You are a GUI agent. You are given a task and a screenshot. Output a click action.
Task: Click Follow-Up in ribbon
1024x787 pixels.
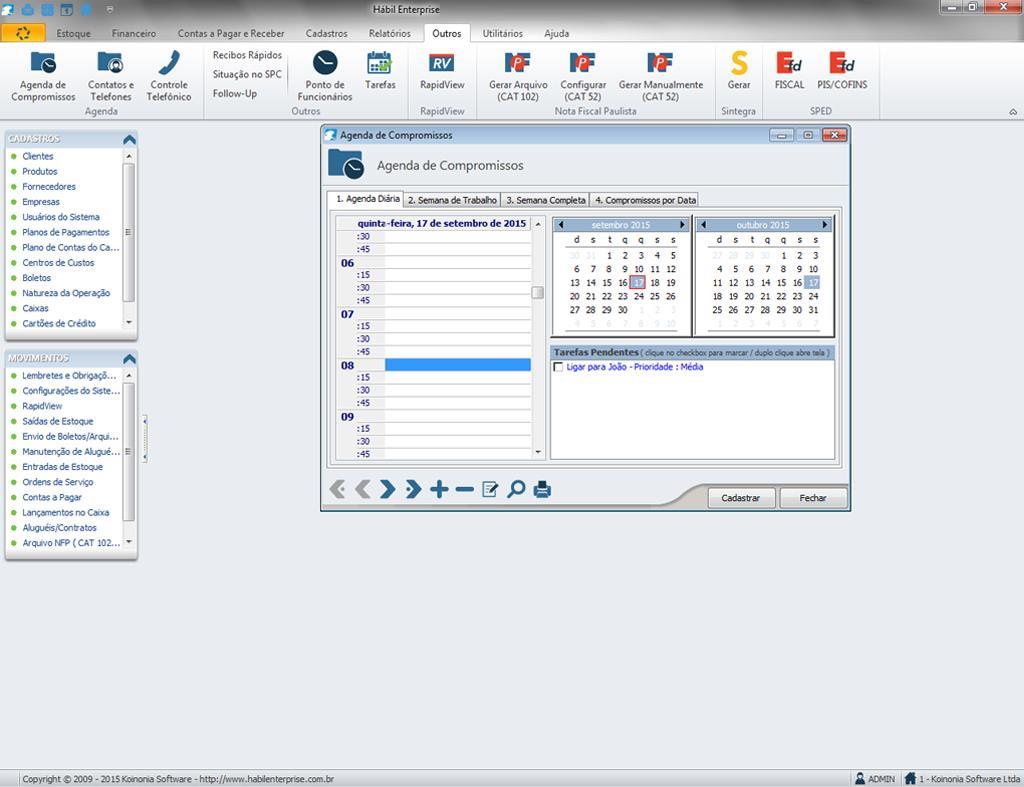(x=234, y=93)
